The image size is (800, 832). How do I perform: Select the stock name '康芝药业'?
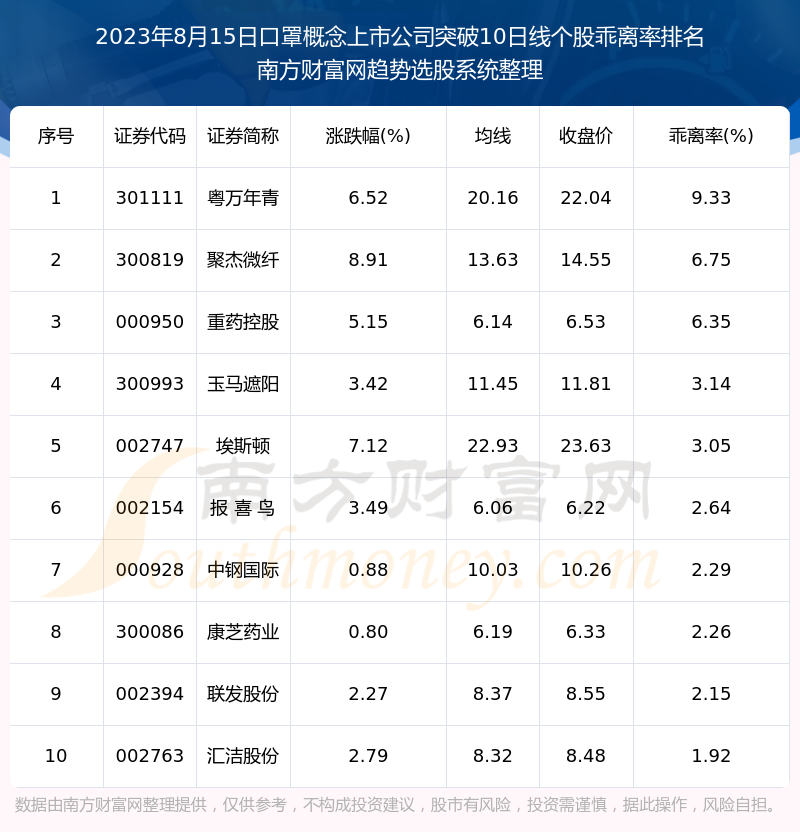[x=243, y=632]
